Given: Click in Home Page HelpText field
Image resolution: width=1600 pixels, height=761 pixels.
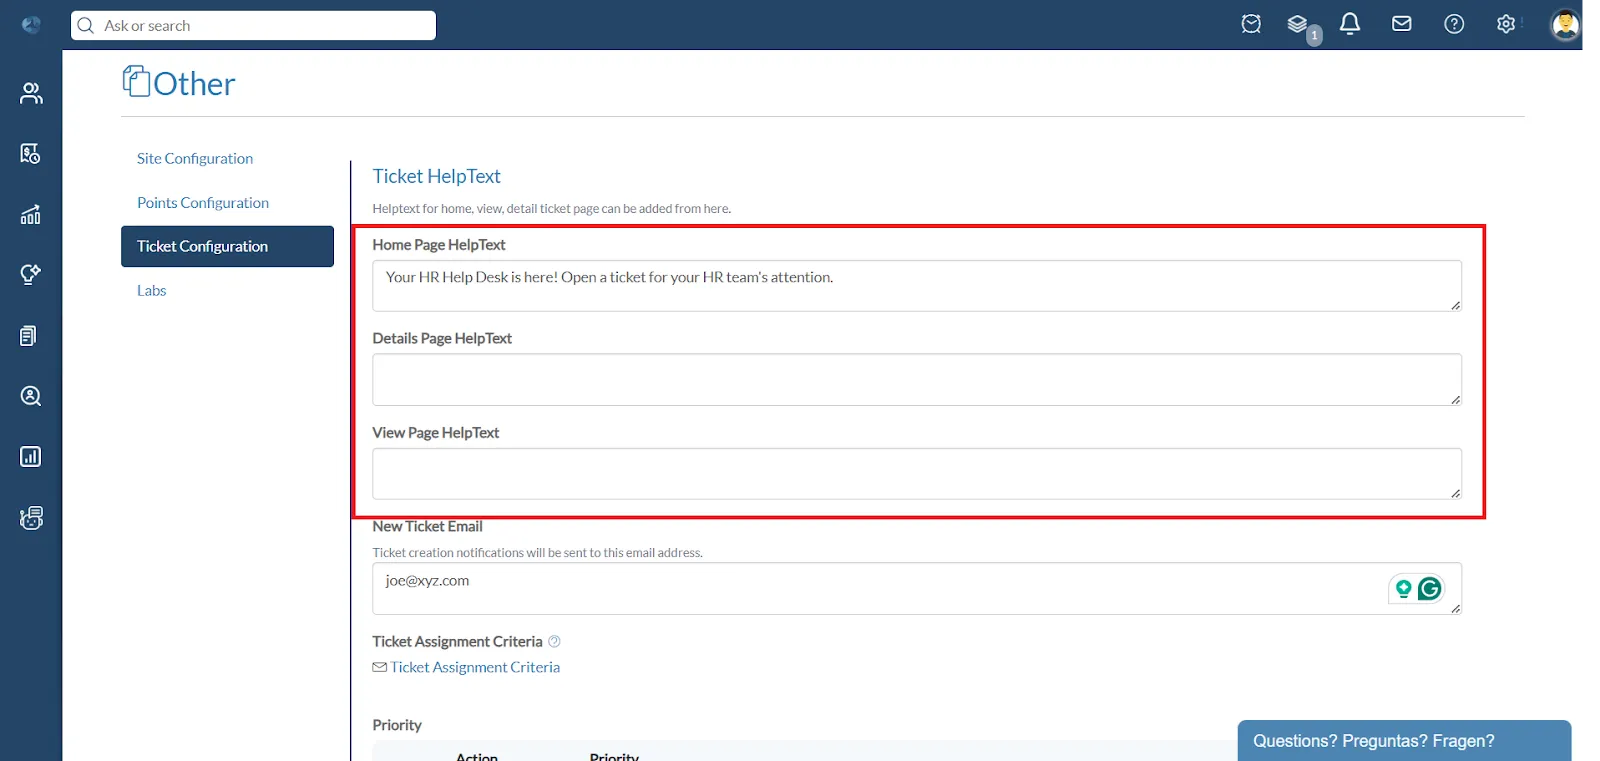Looking at the screenshot, I should click(x=917, y=286).
